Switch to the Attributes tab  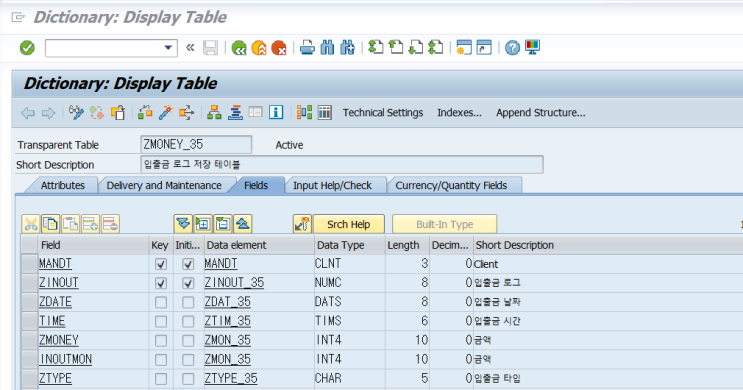(63, 185)
